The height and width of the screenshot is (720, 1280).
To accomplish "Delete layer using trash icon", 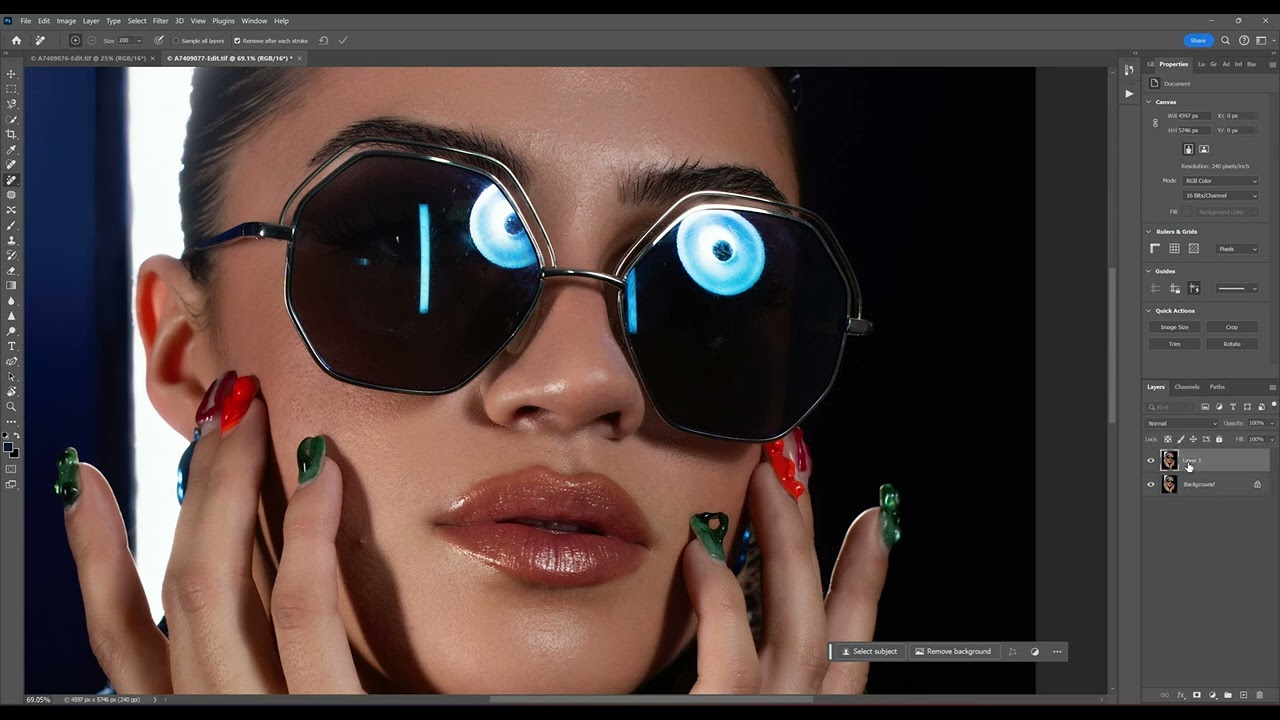I will coord(1259,695).
